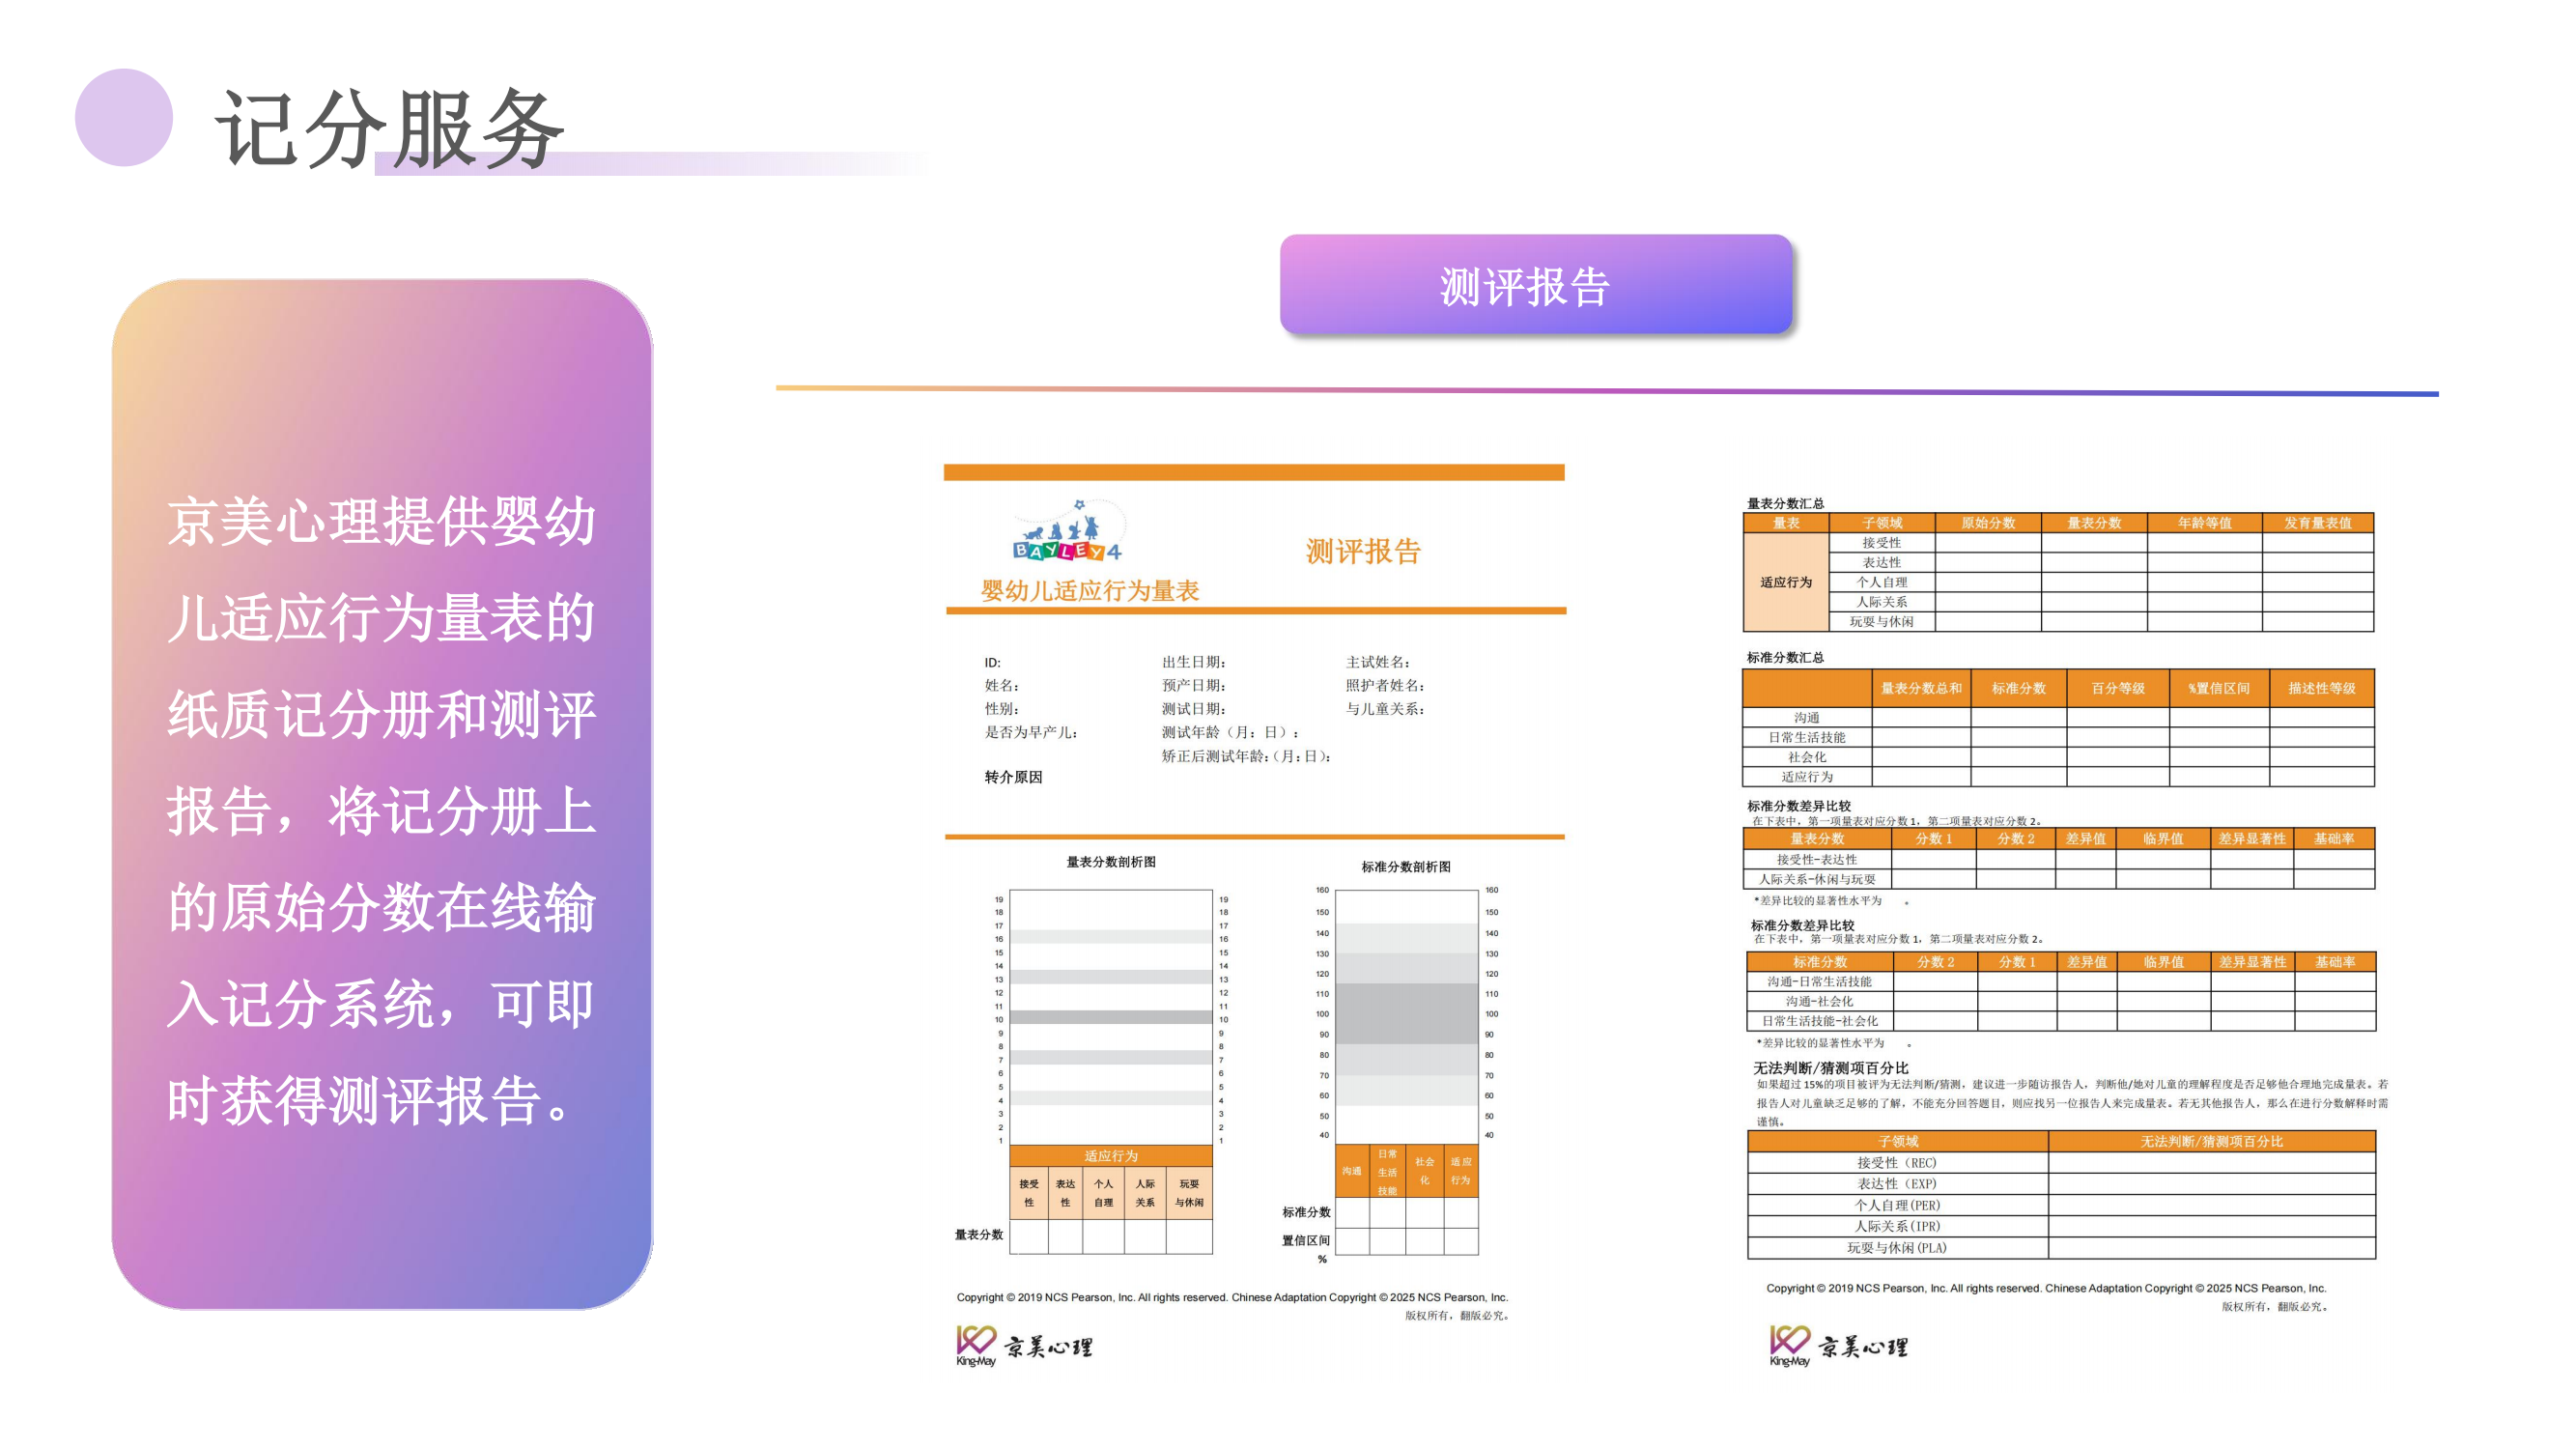Click the right King-May logo
The image size is (2576, 1449).
pos(1837,1346)
